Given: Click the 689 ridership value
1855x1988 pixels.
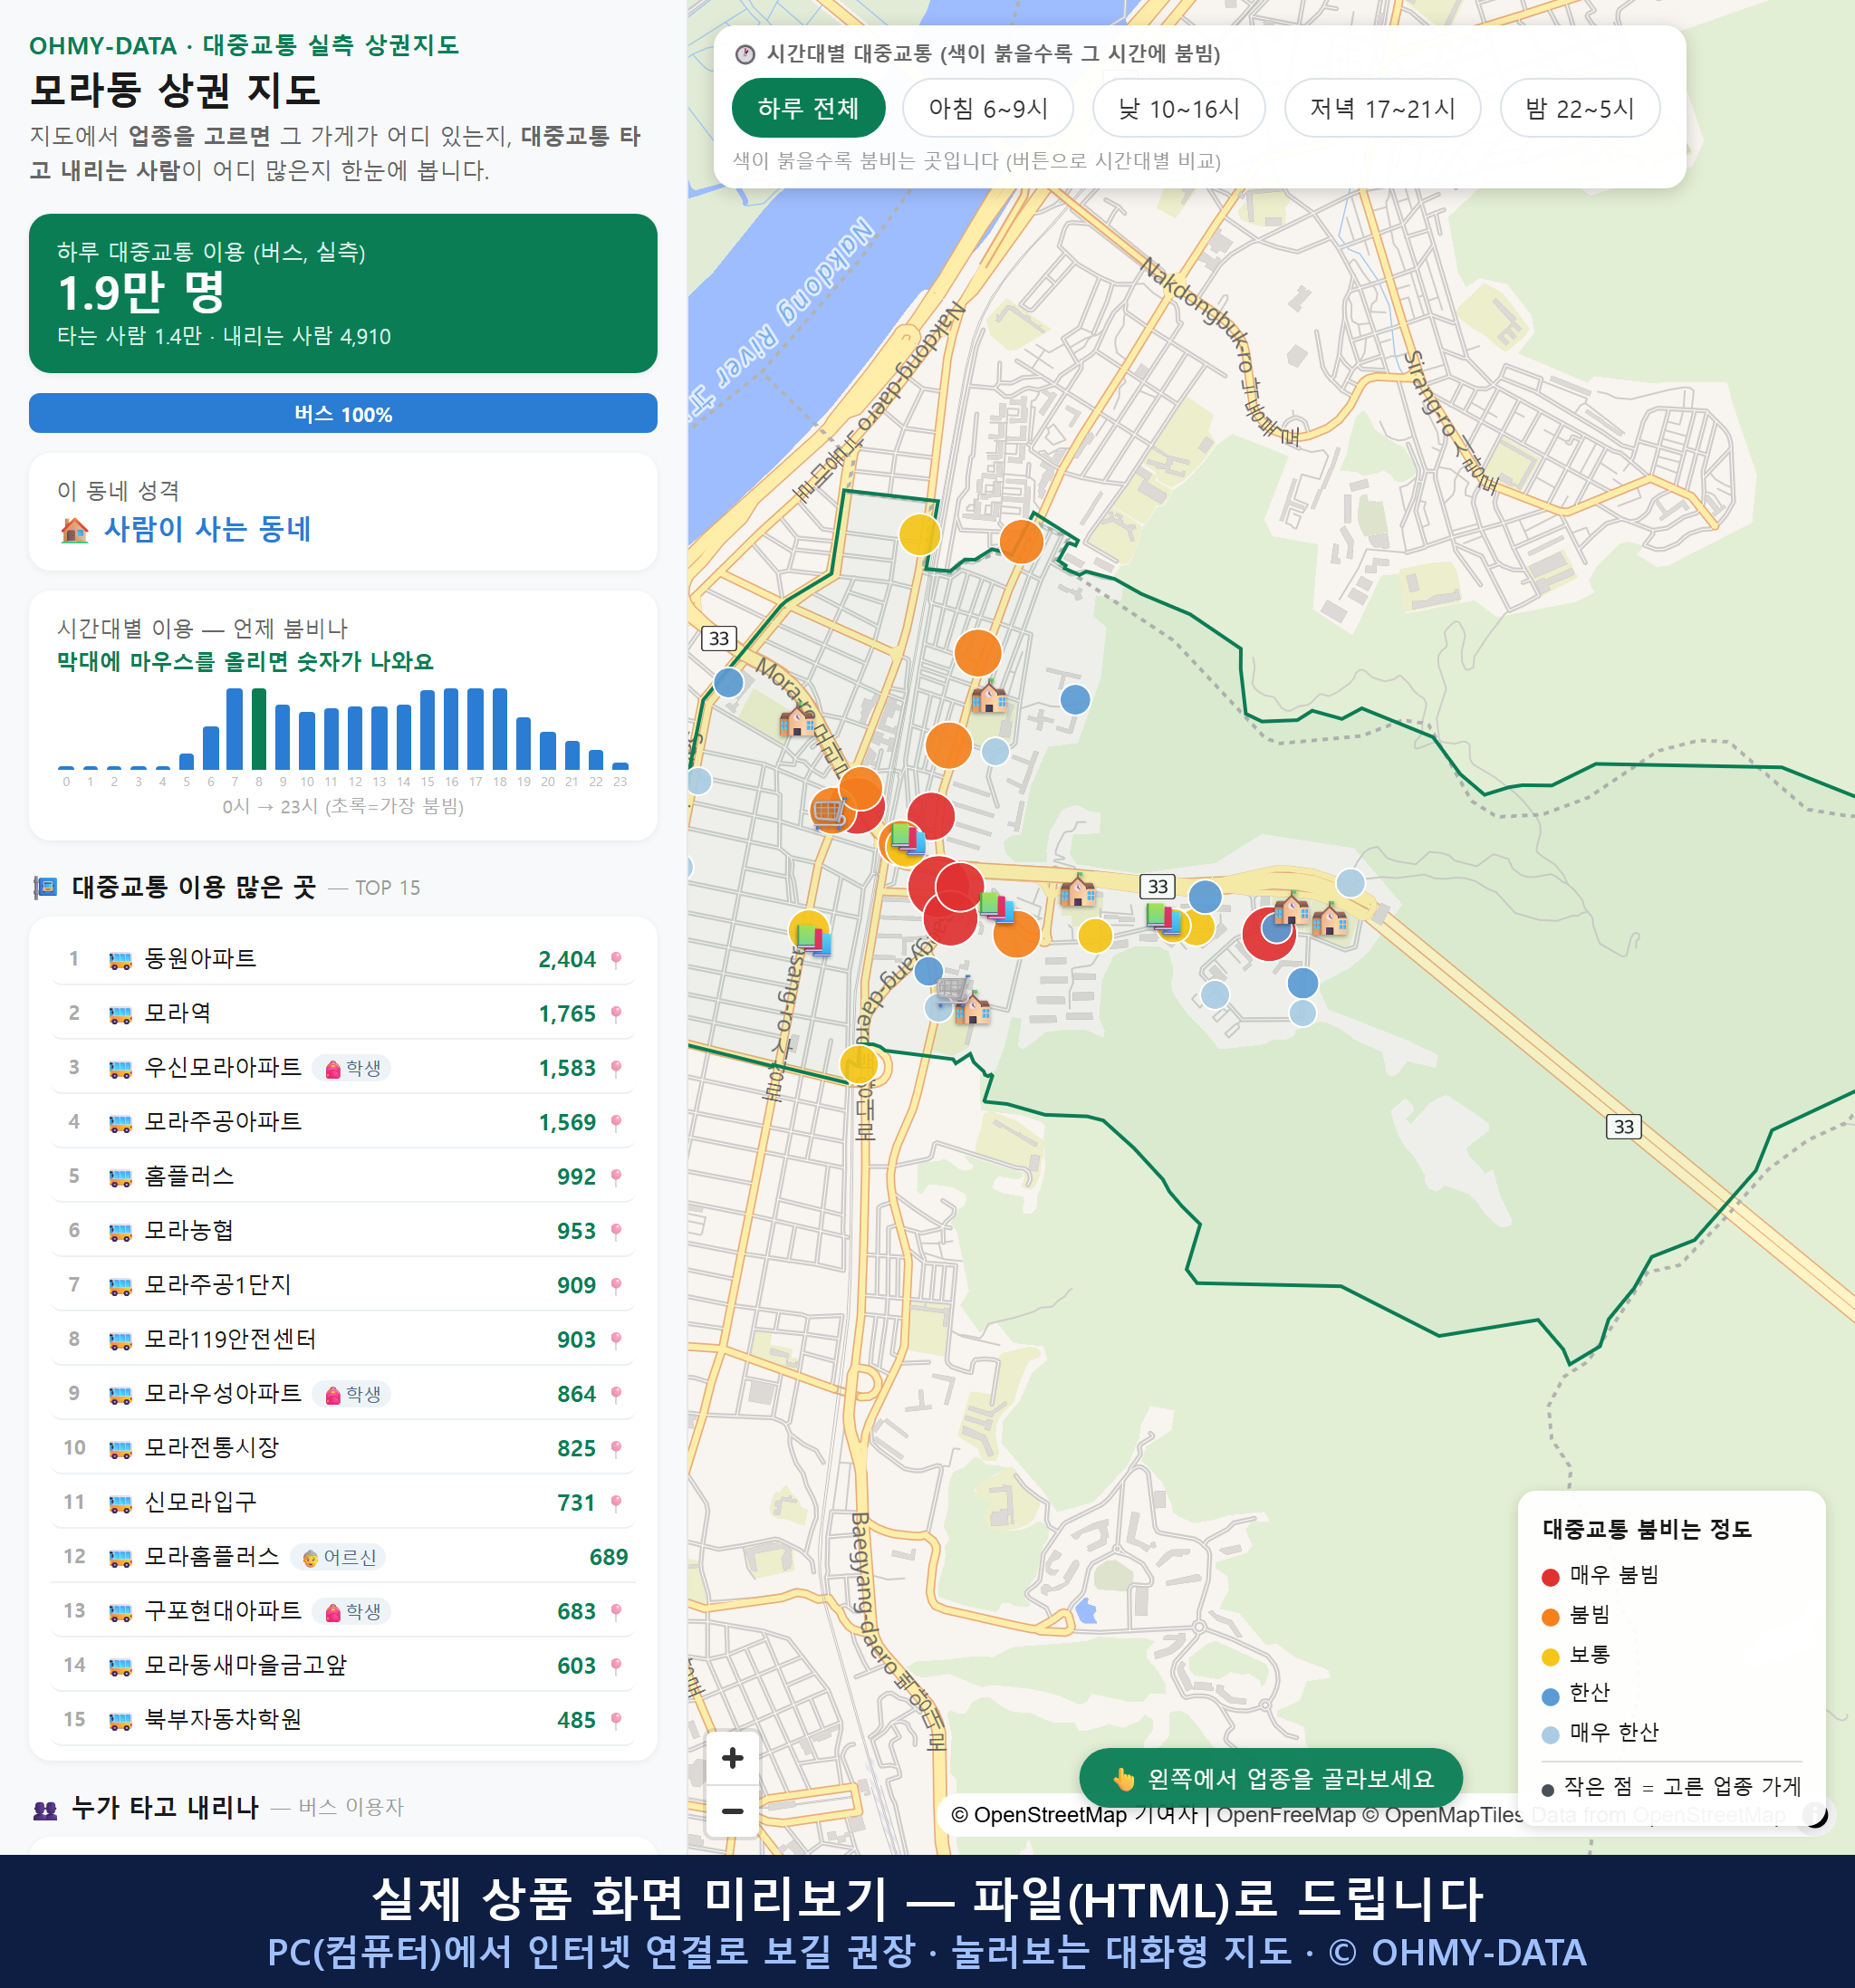Looking at the screenshot, I should coord(608,1557).
